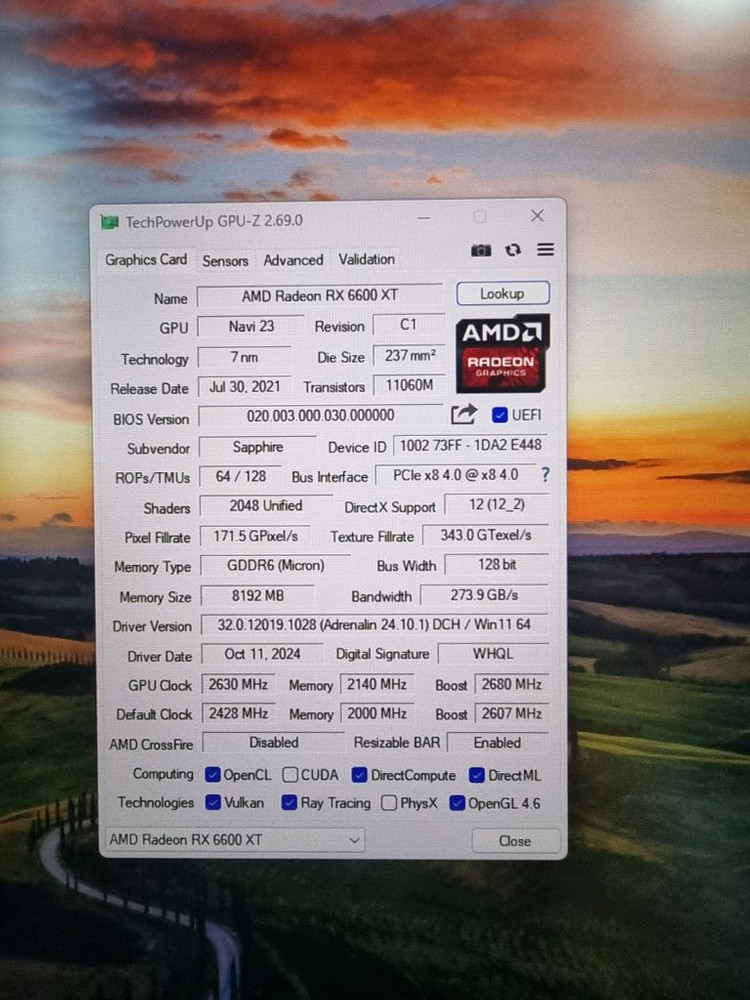
Task: Open the Validation tab
Action: (367, 259)
